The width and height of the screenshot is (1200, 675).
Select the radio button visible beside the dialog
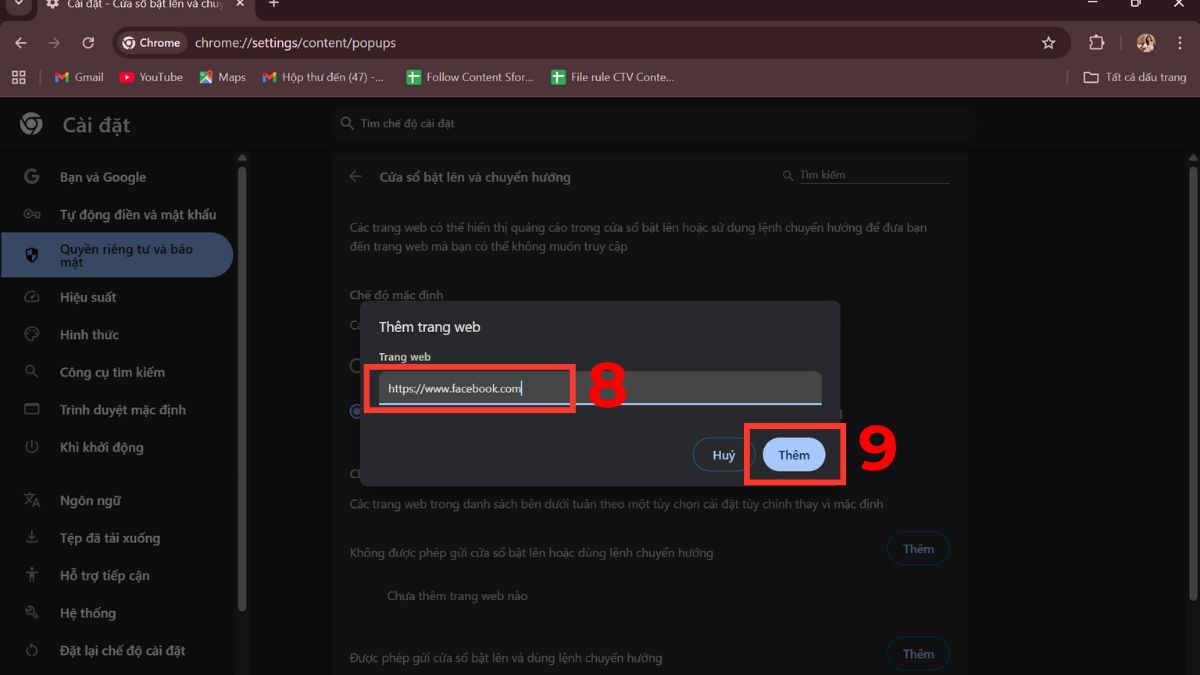click(x=357, y=410)
